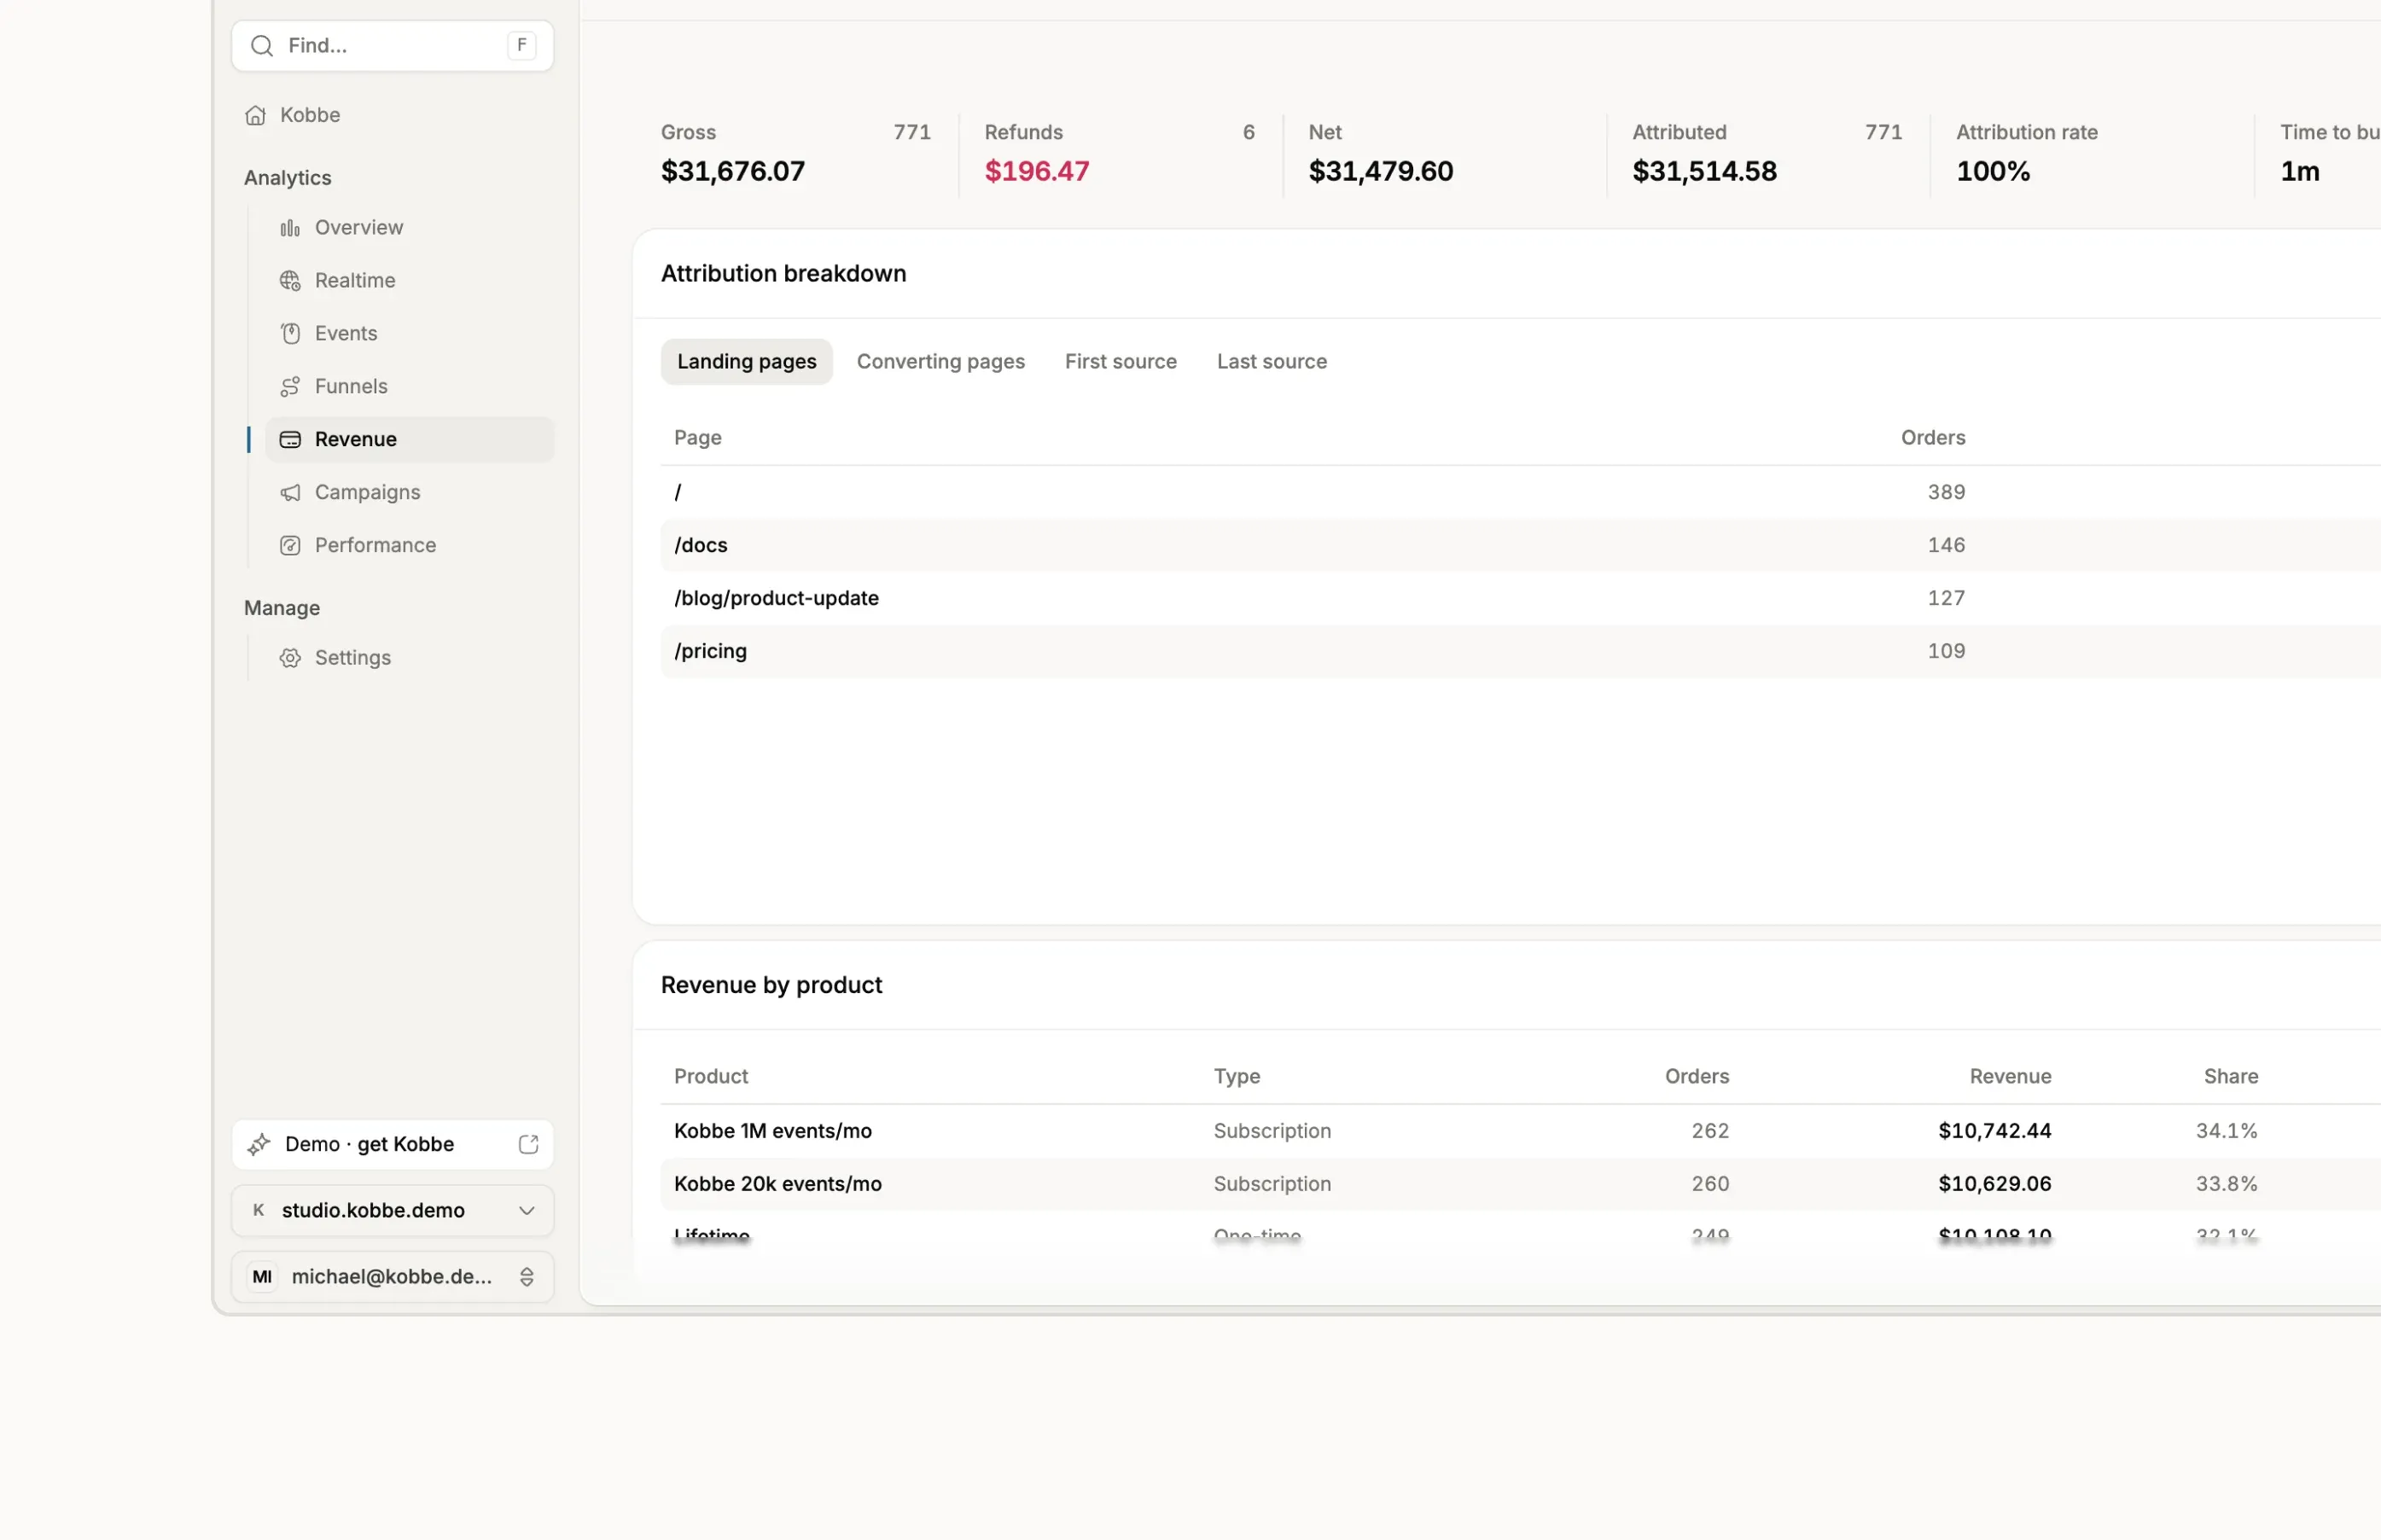Click the Settings gear icon
The height and width of the screenshot is (1540, 2381).
290,658
